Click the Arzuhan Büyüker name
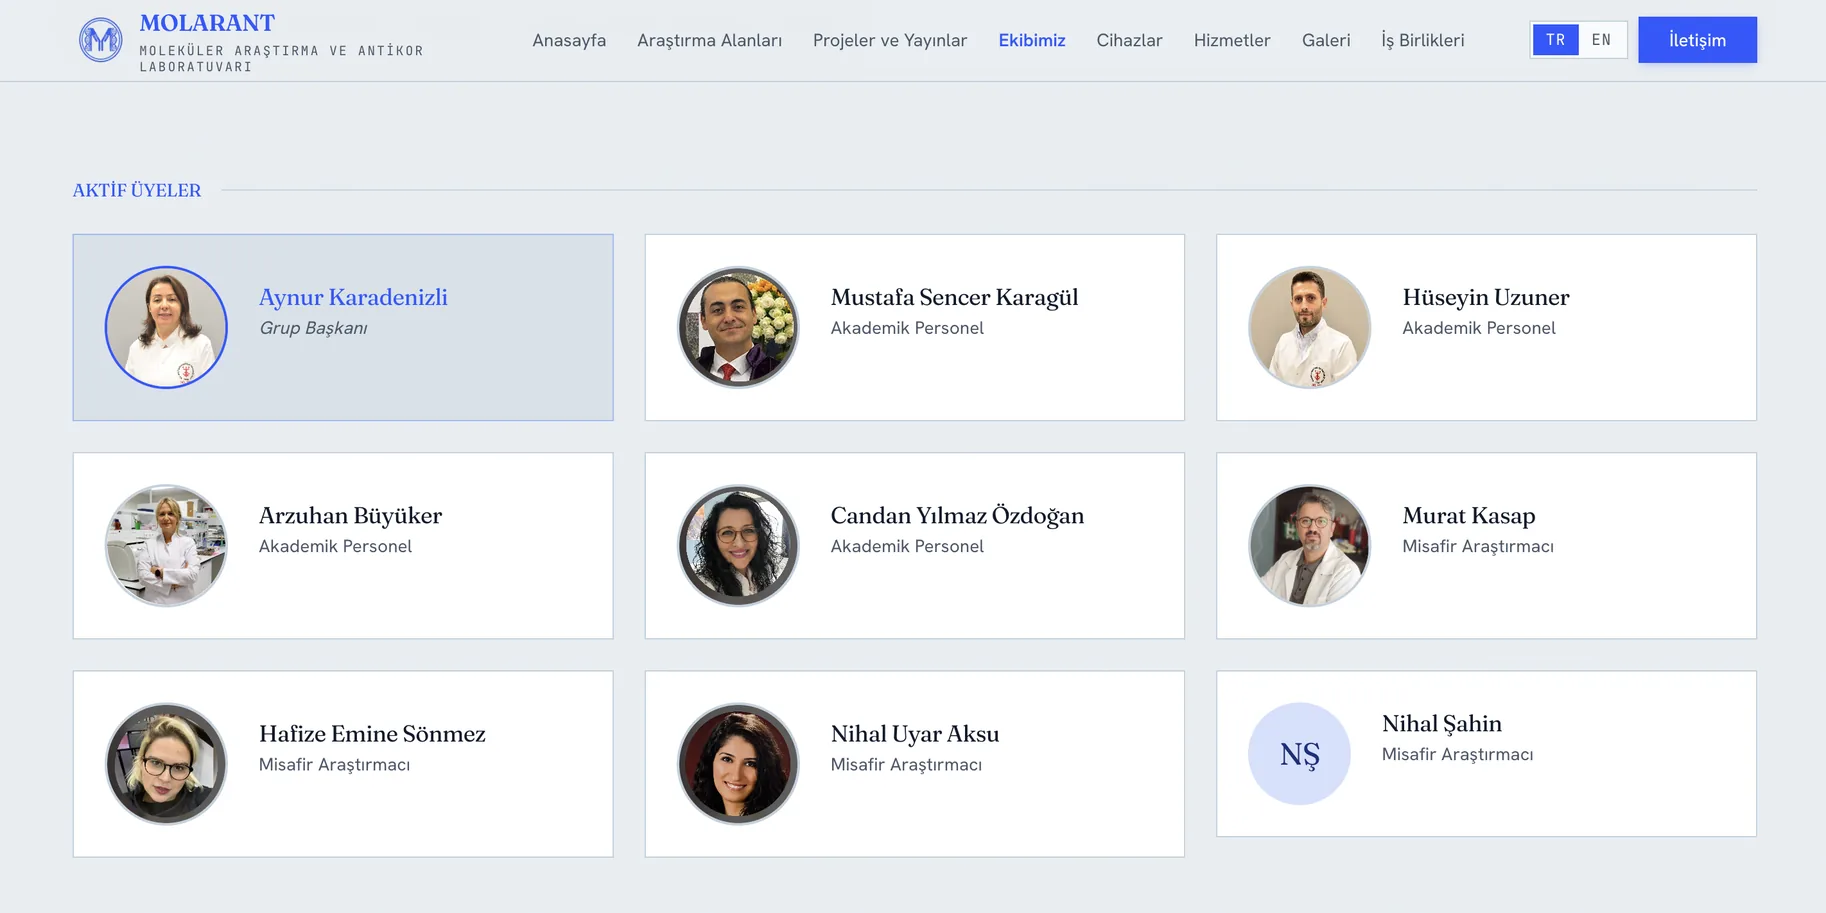Image resolution: width=1826 pixels, height=913 pixels. coord(350,515)
